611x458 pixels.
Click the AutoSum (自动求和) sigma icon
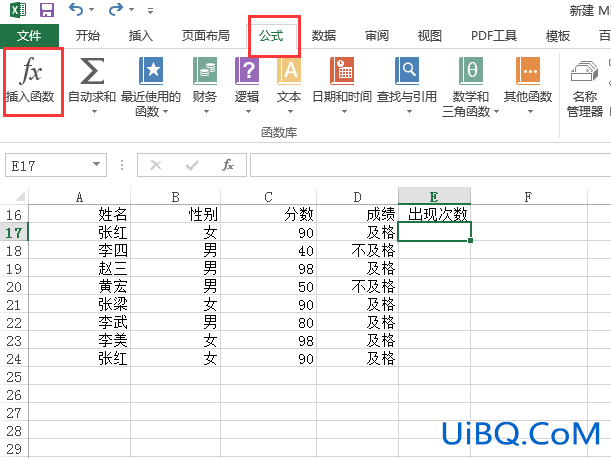point(92,71)
